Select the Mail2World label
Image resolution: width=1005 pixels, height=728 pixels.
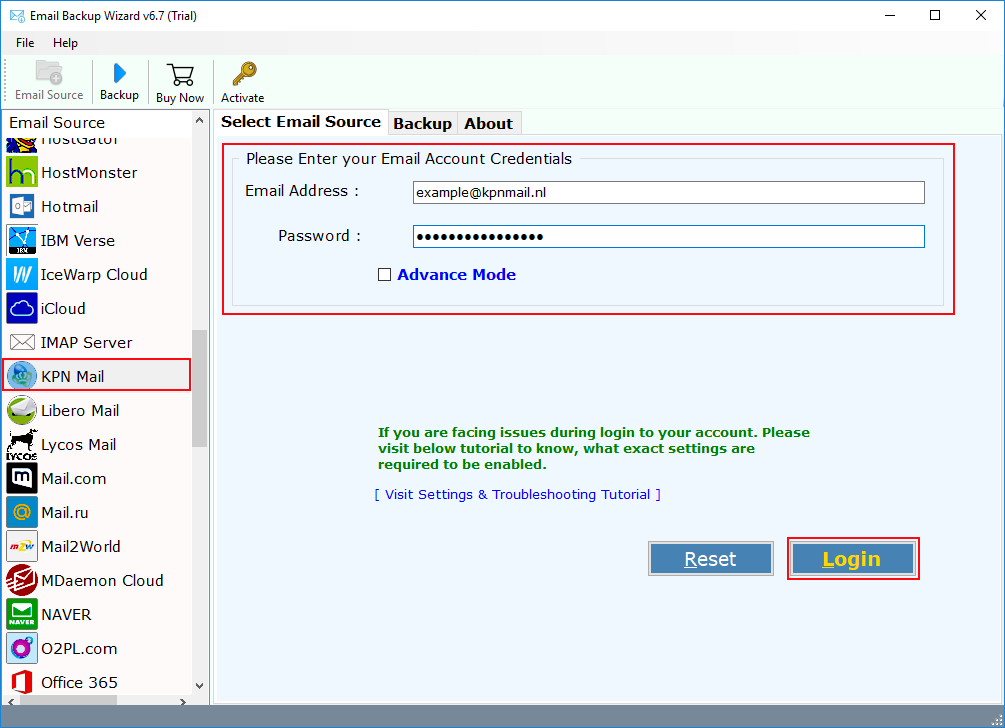coord(81,547)
